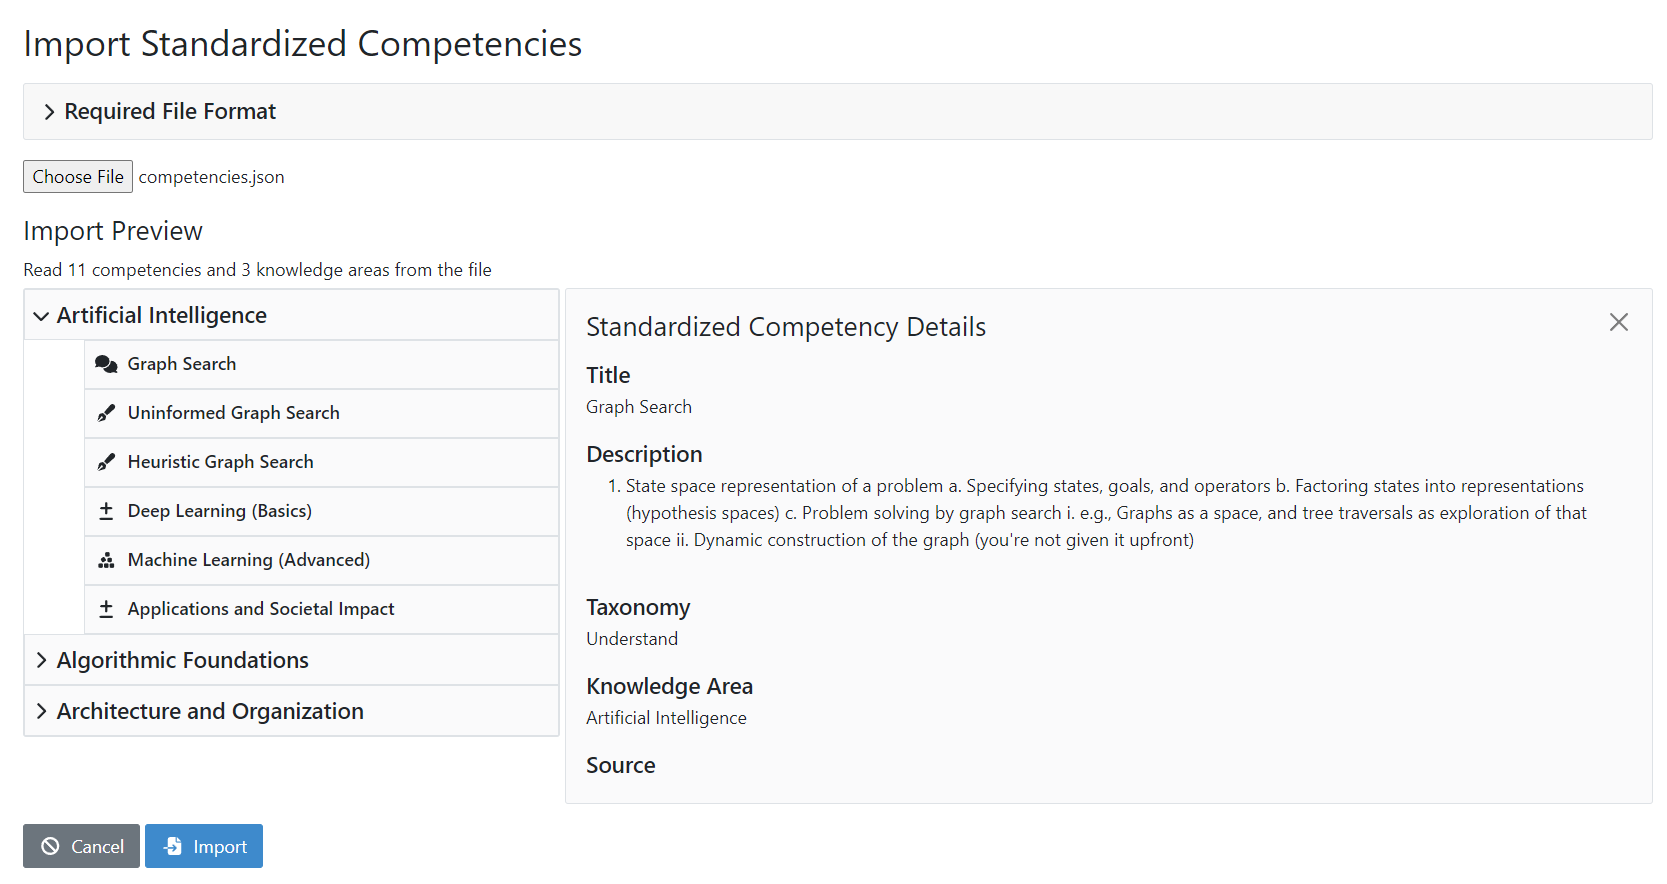Click the plus-minus icon for Deep Learning (Basics)
The height and width of the screenshot is (884, 1667).
(107, 511)
